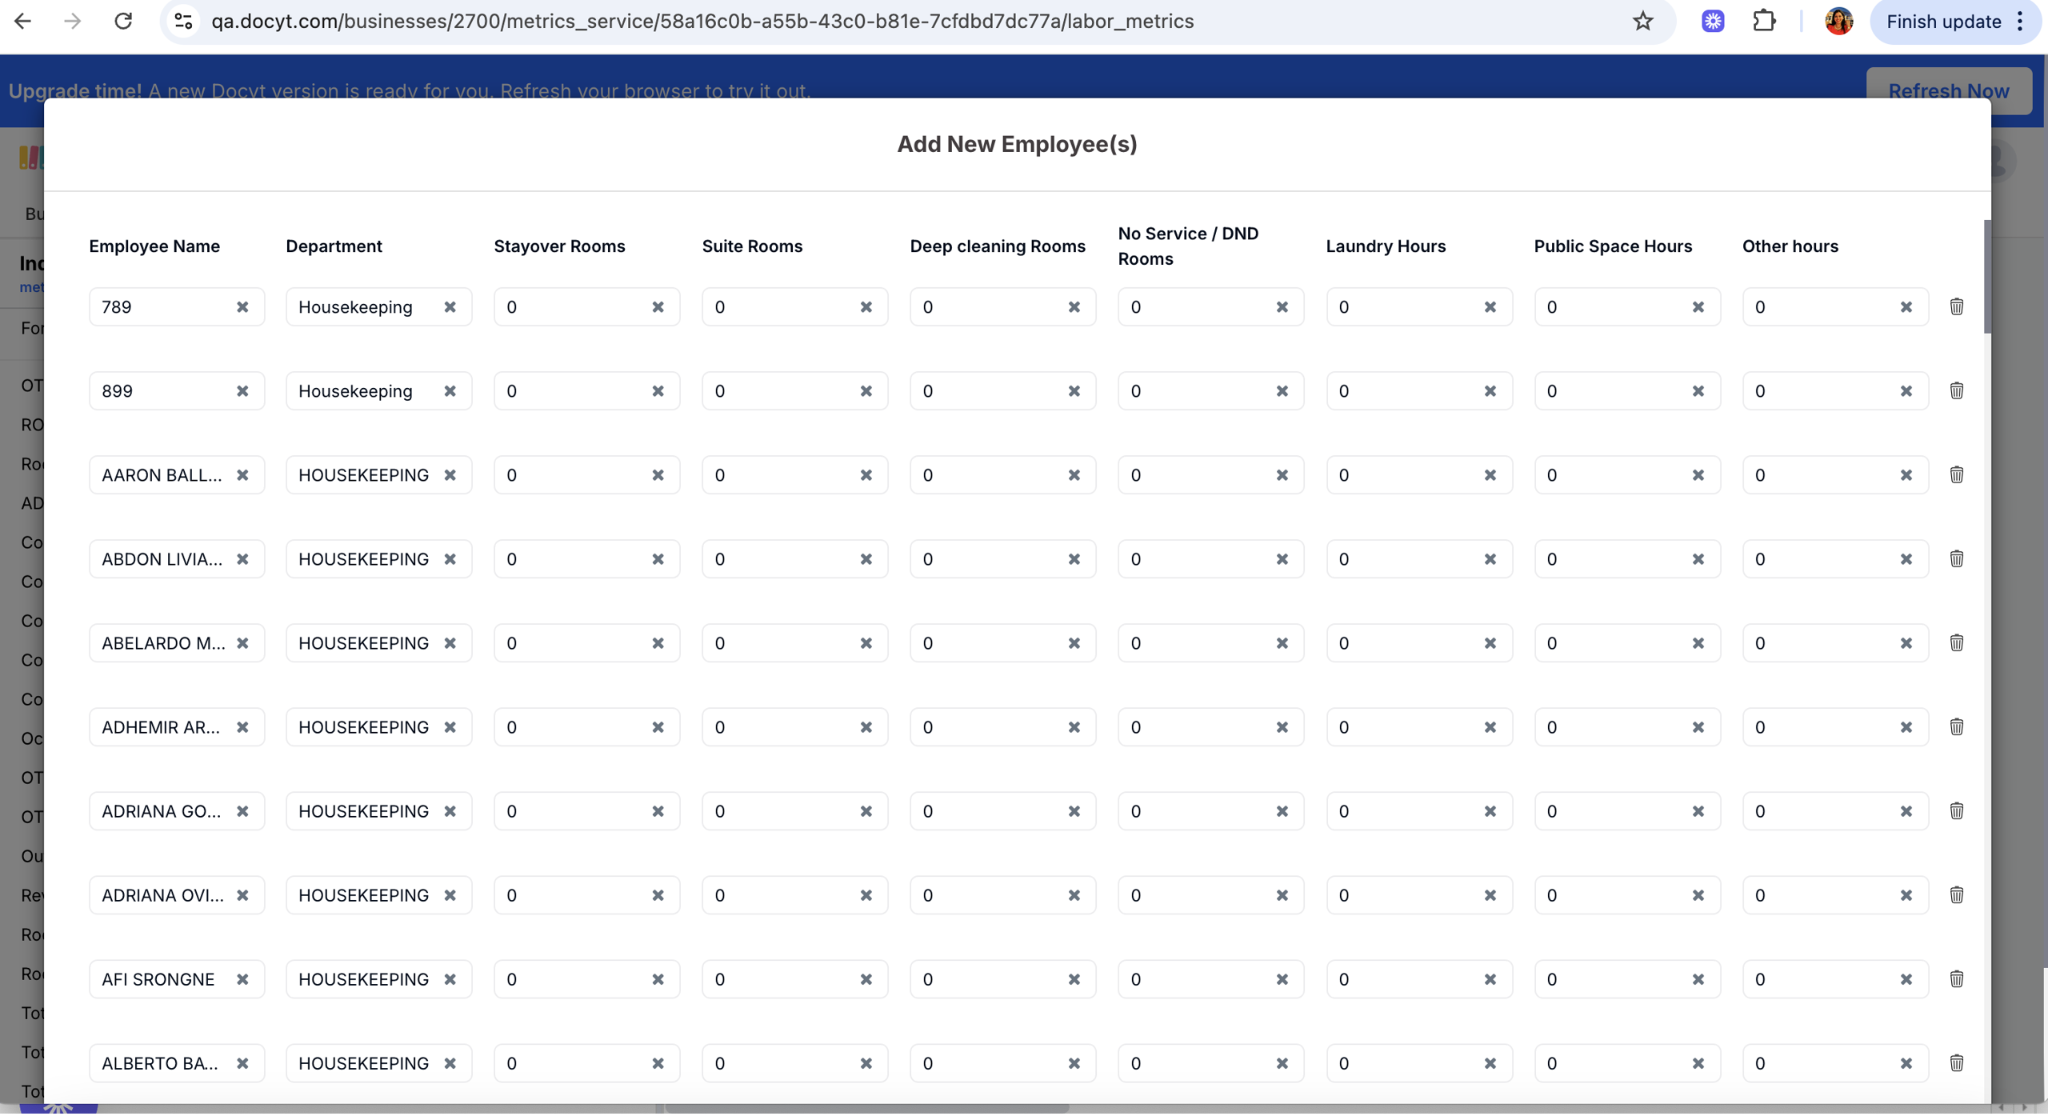Open the Chrome three-dot menu

tap(2021, 20)
